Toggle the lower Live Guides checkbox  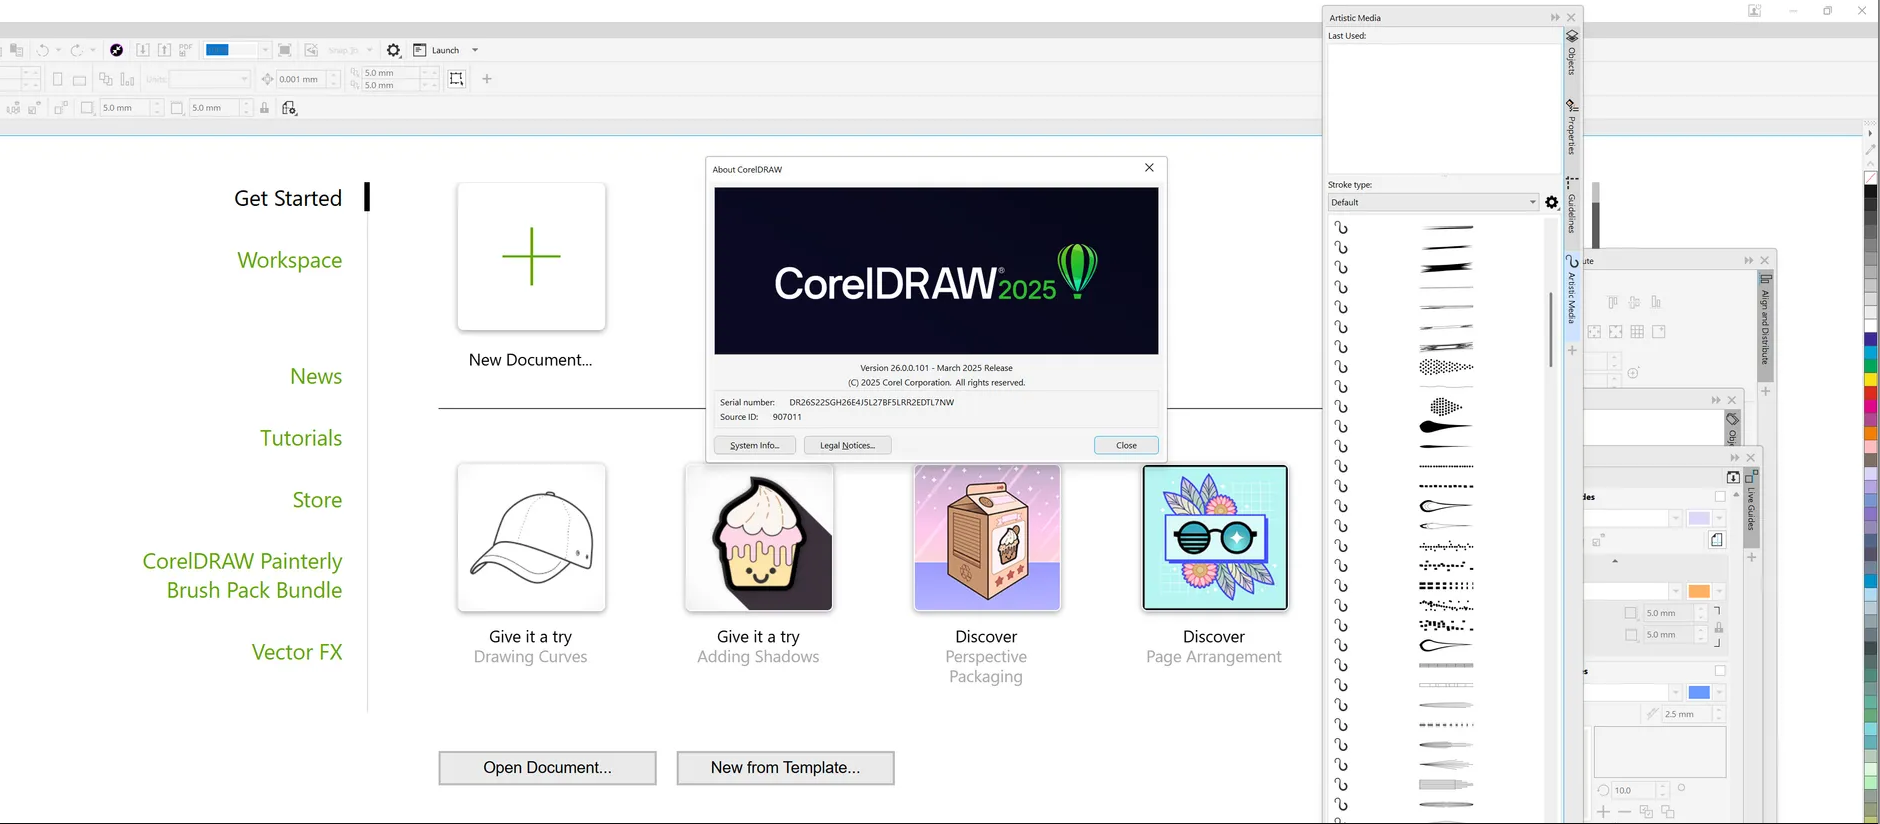(x=1720, y=671)
